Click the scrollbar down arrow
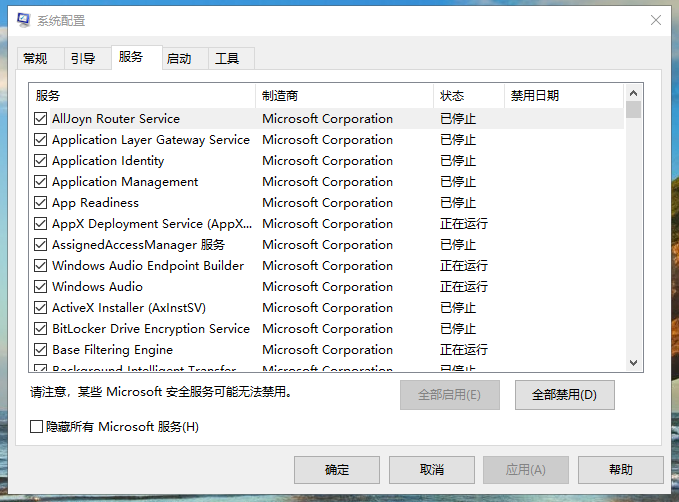This screenshot has height=502, width=679. (x=634, y=363)
